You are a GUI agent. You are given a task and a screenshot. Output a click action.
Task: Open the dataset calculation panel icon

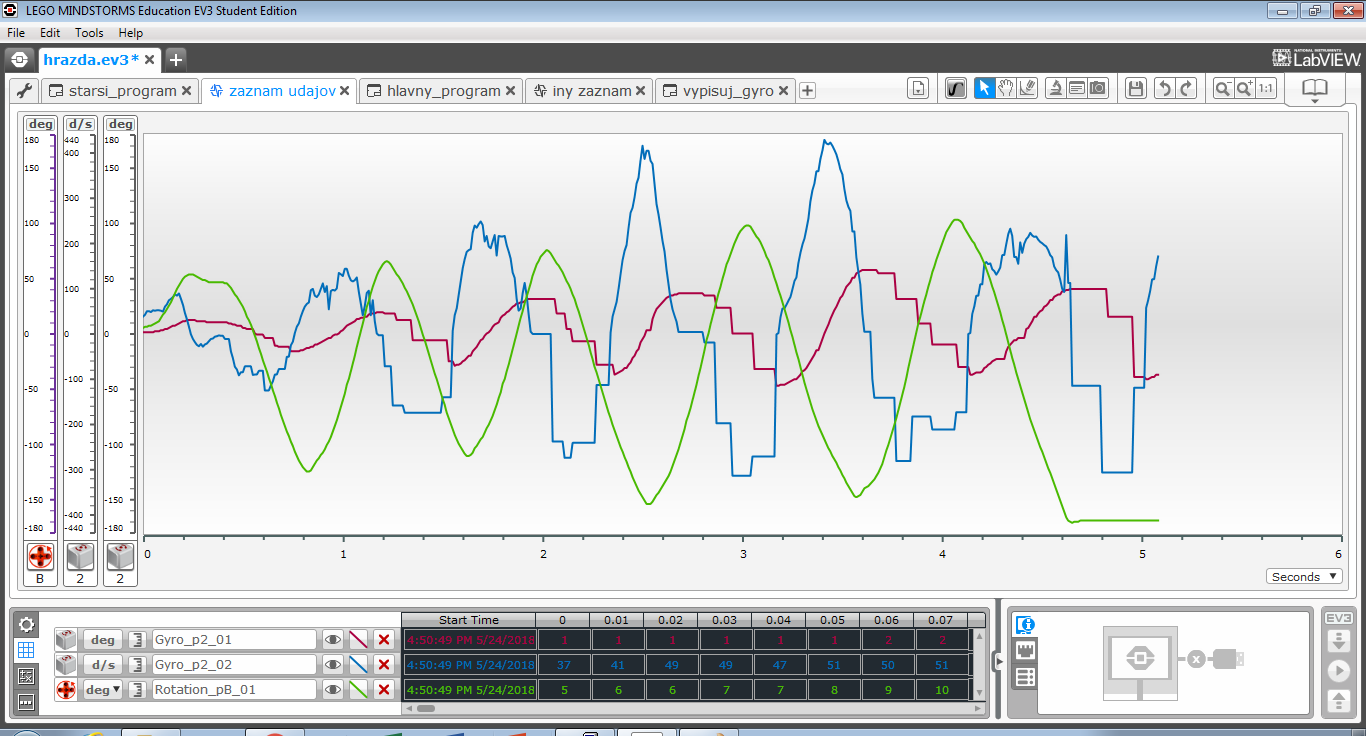pyautogui.click(x=26, y=676)
